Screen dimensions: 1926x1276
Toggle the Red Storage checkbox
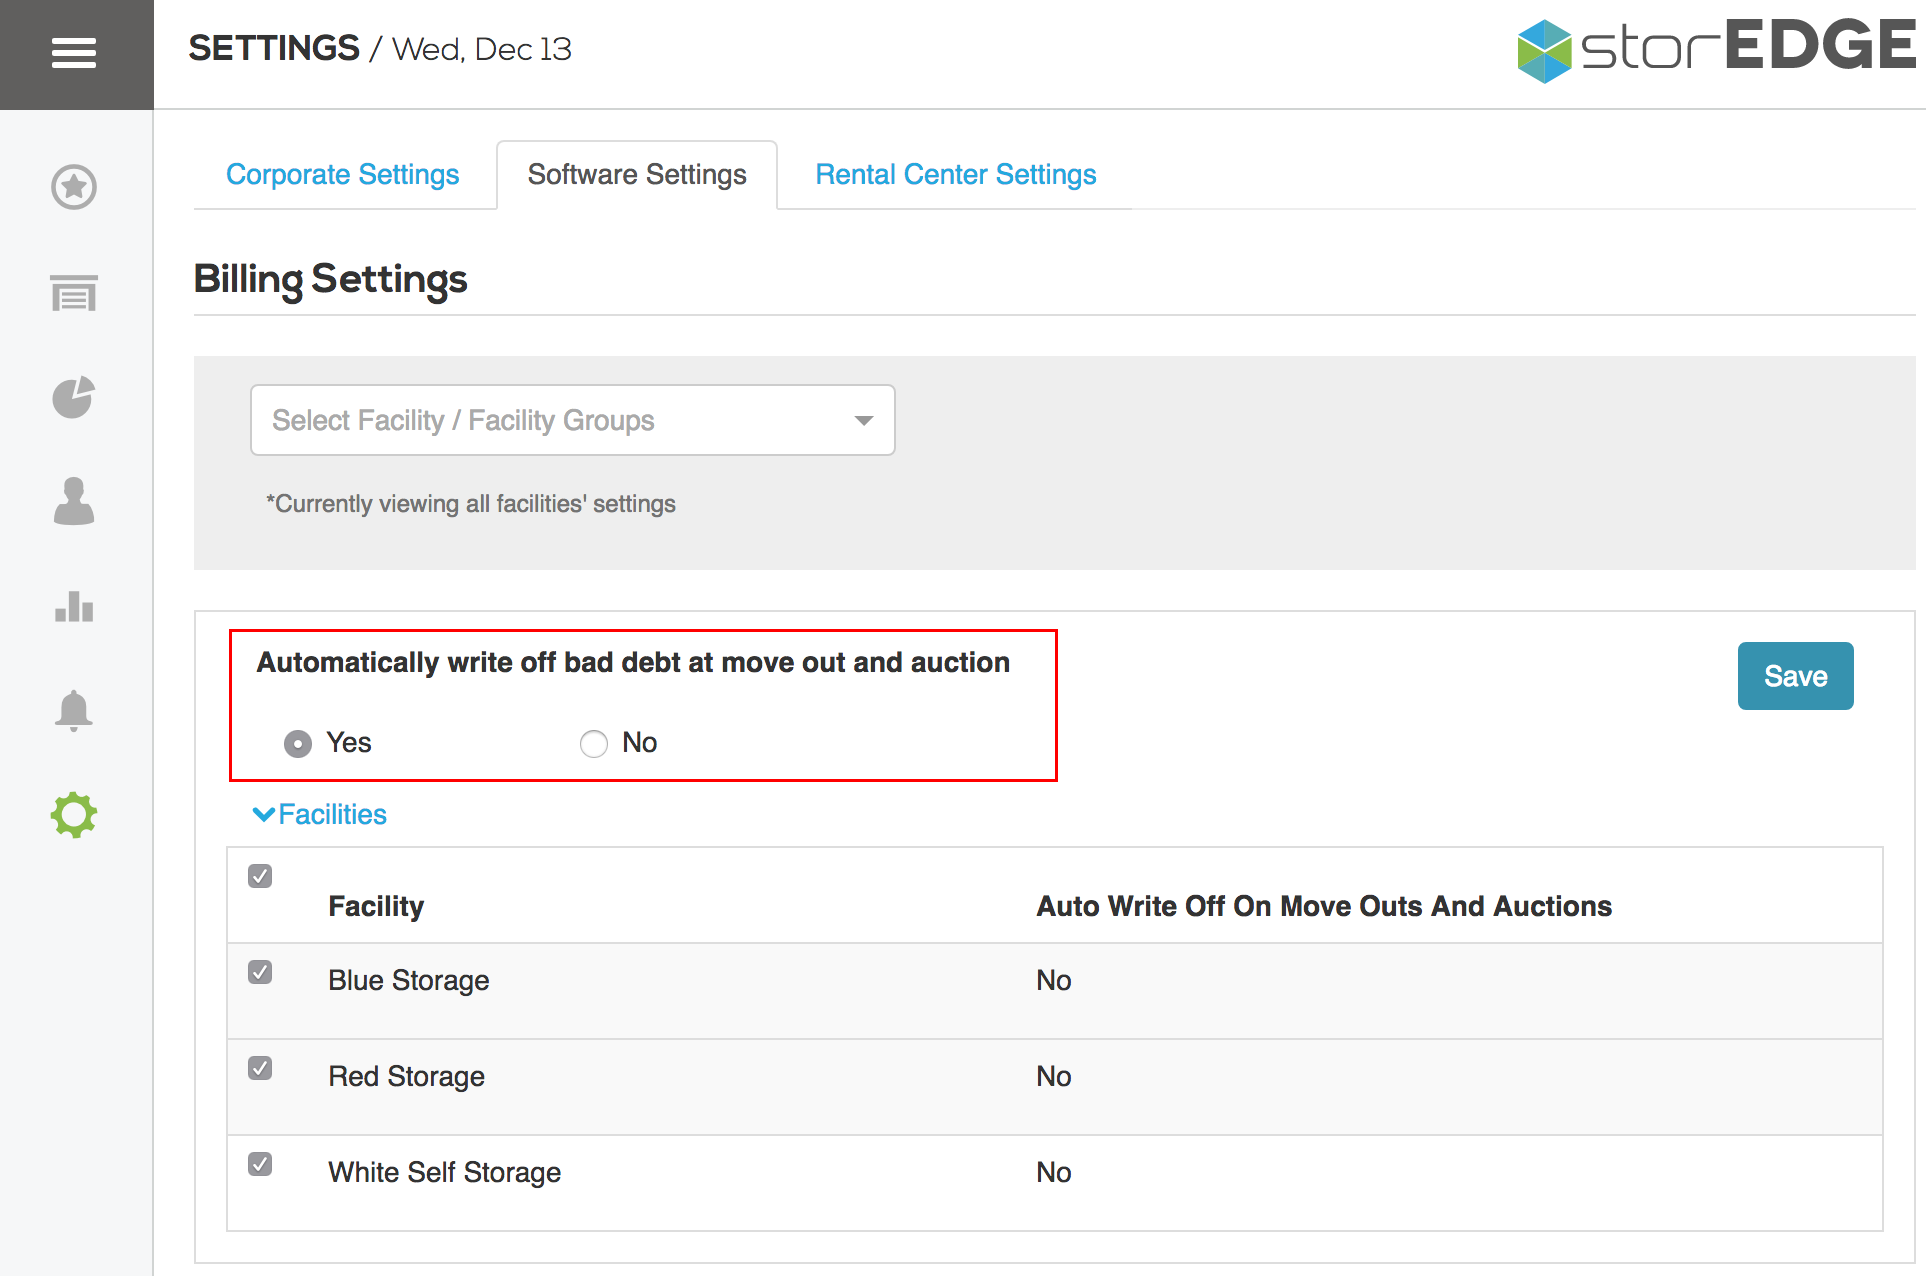coord(260,1068)
